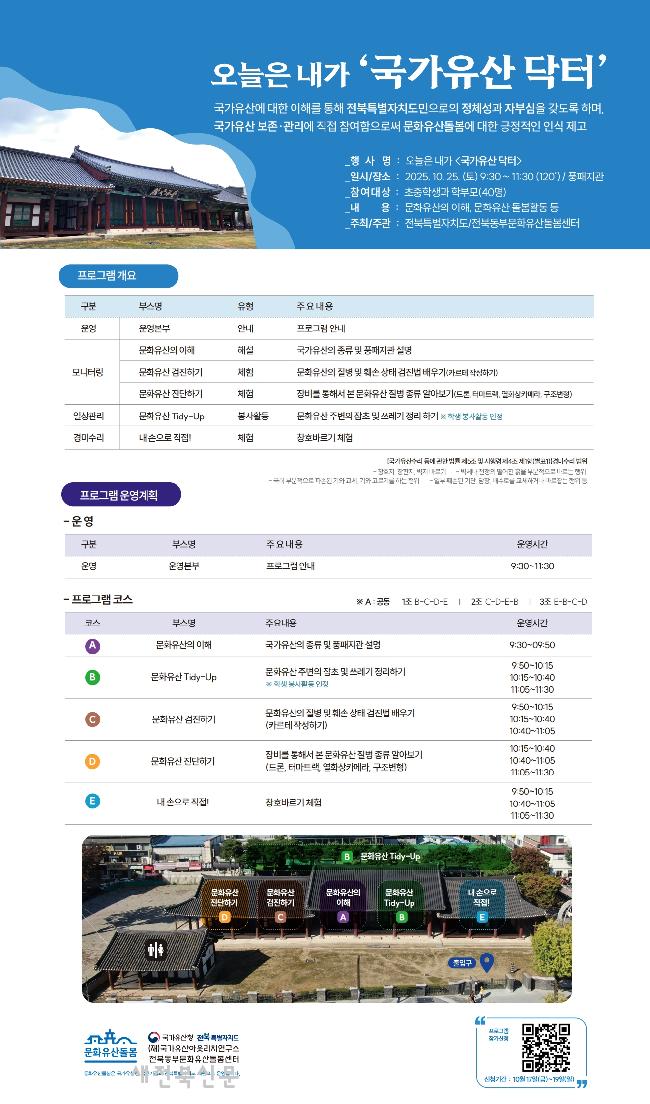Open the QR code for program registration
650x1104 pixels.
546,1046
